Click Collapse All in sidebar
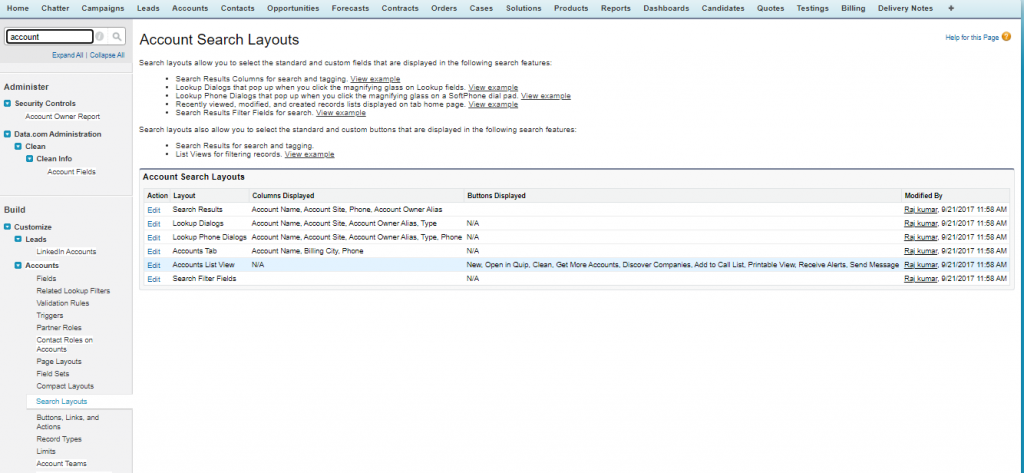This screenshot has height=473, width=1024. 107,55
